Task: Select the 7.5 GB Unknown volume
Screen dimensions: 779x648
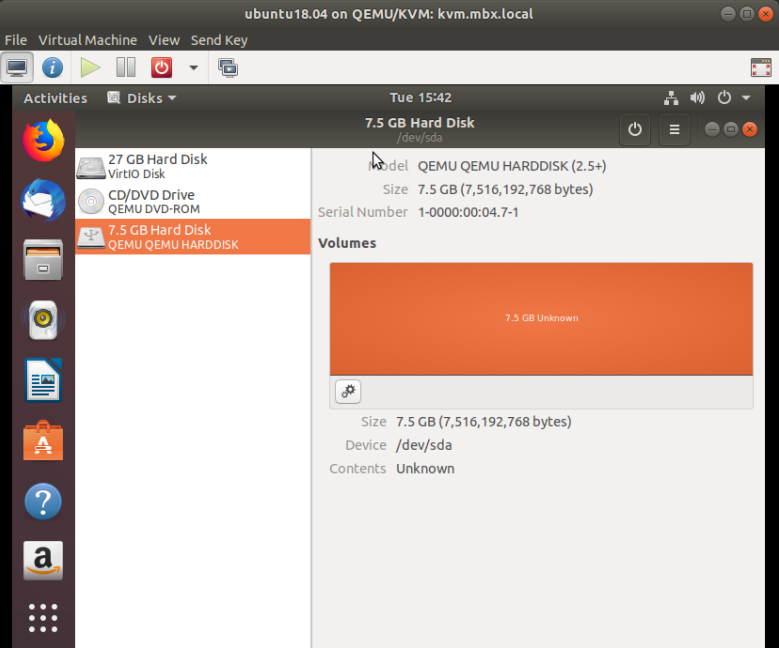Action: click(541, 319)
